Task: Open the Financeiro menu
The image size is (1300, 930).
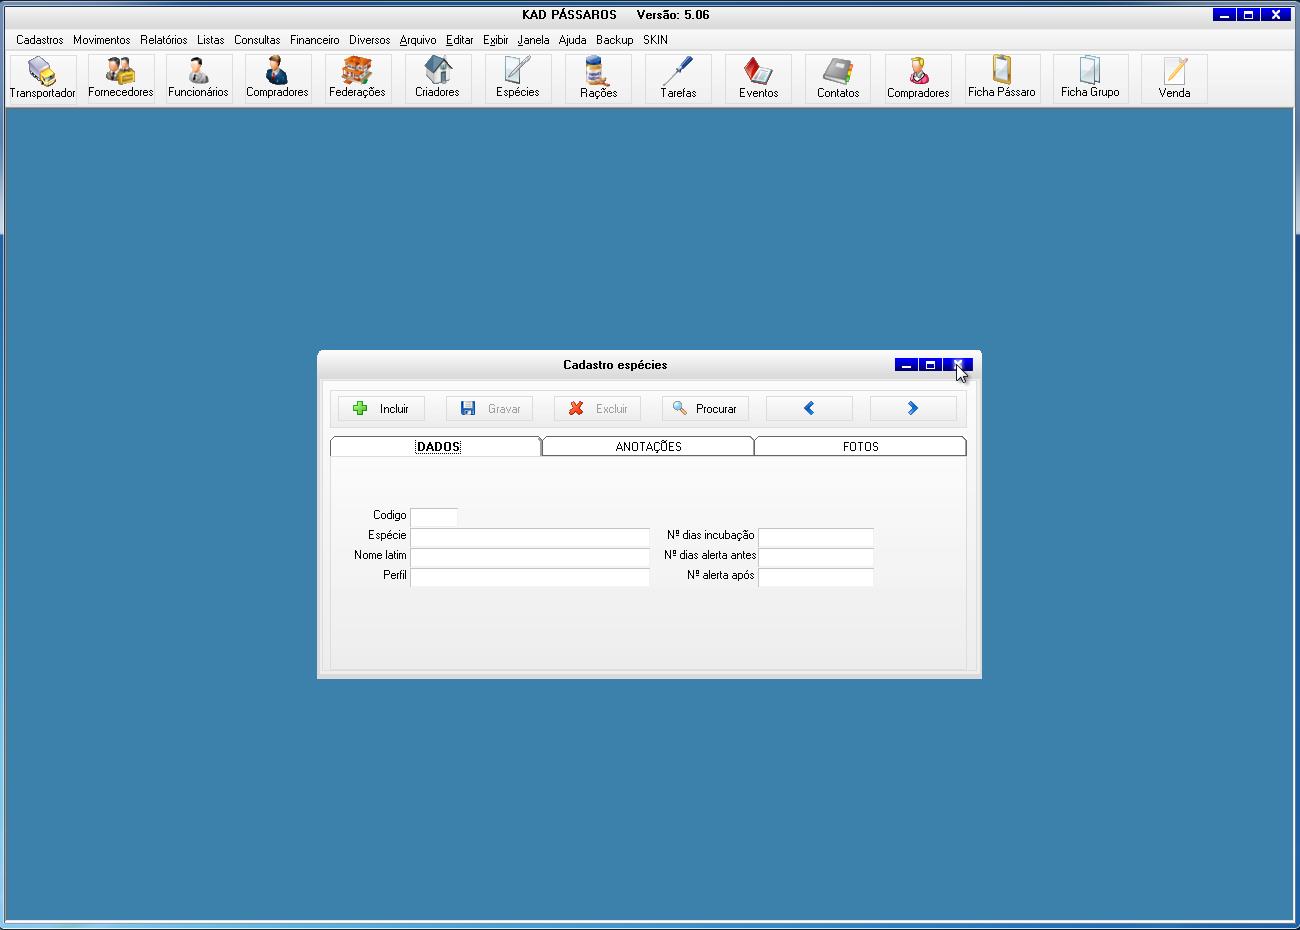Action: coord(315,40)
